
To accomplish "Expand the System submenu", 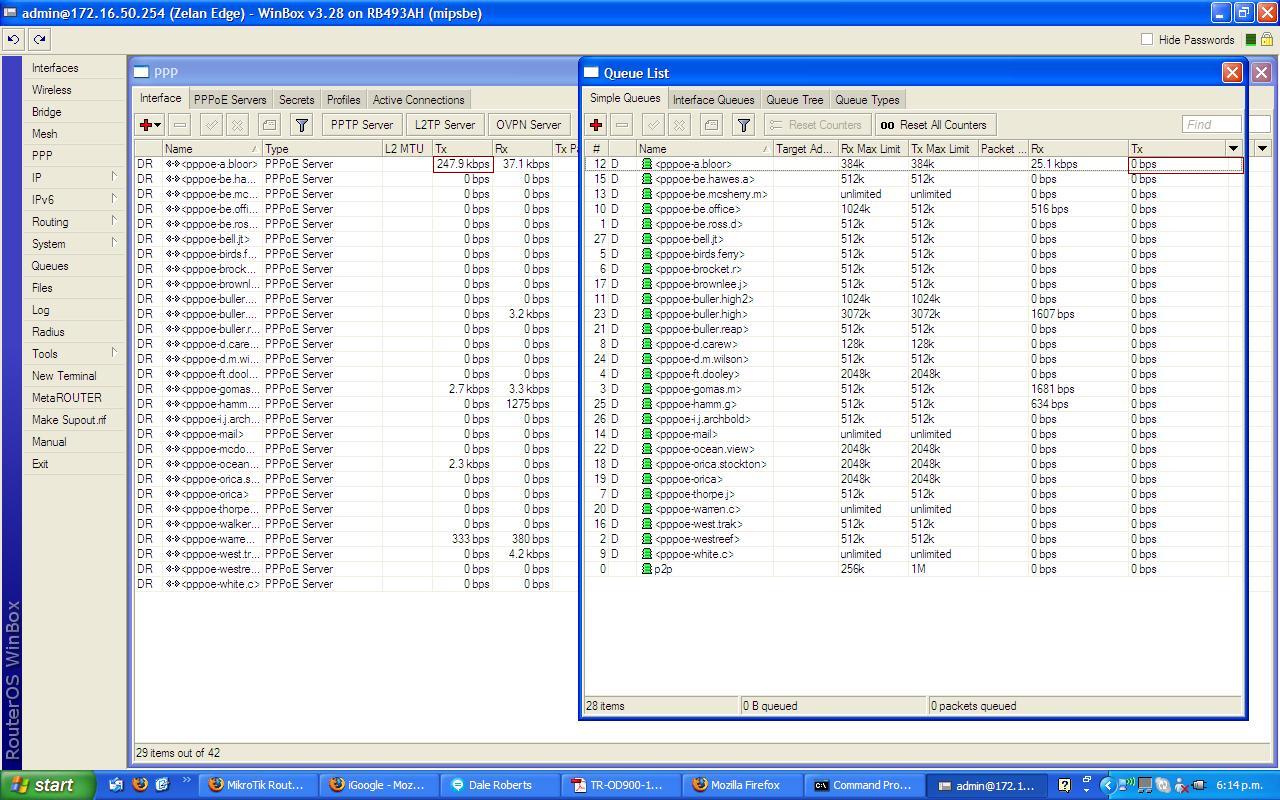I will pyautogui.click(x=114, y=243).
